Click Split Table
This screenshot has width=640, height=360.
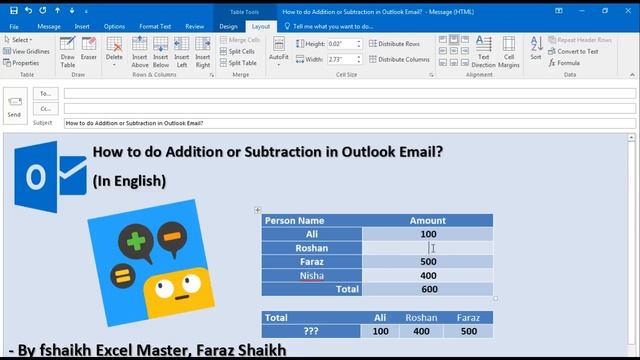tap(238, 63)
